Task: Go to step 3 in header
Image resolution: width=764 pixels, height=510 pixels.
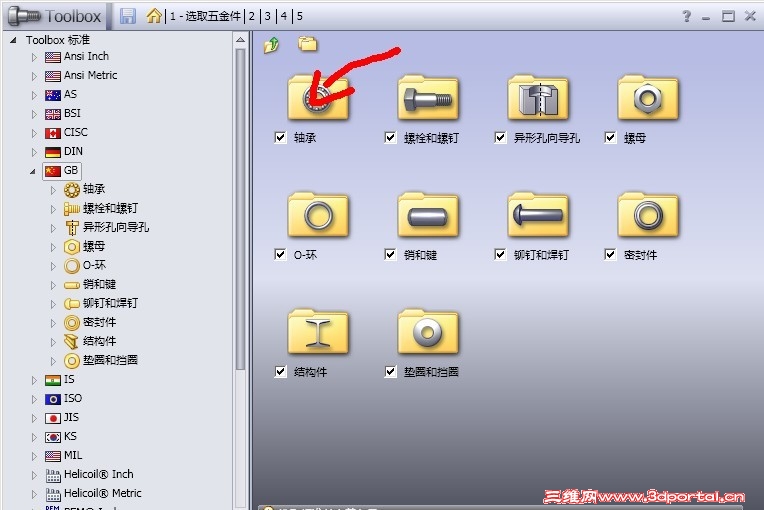Action: point(267,17)
